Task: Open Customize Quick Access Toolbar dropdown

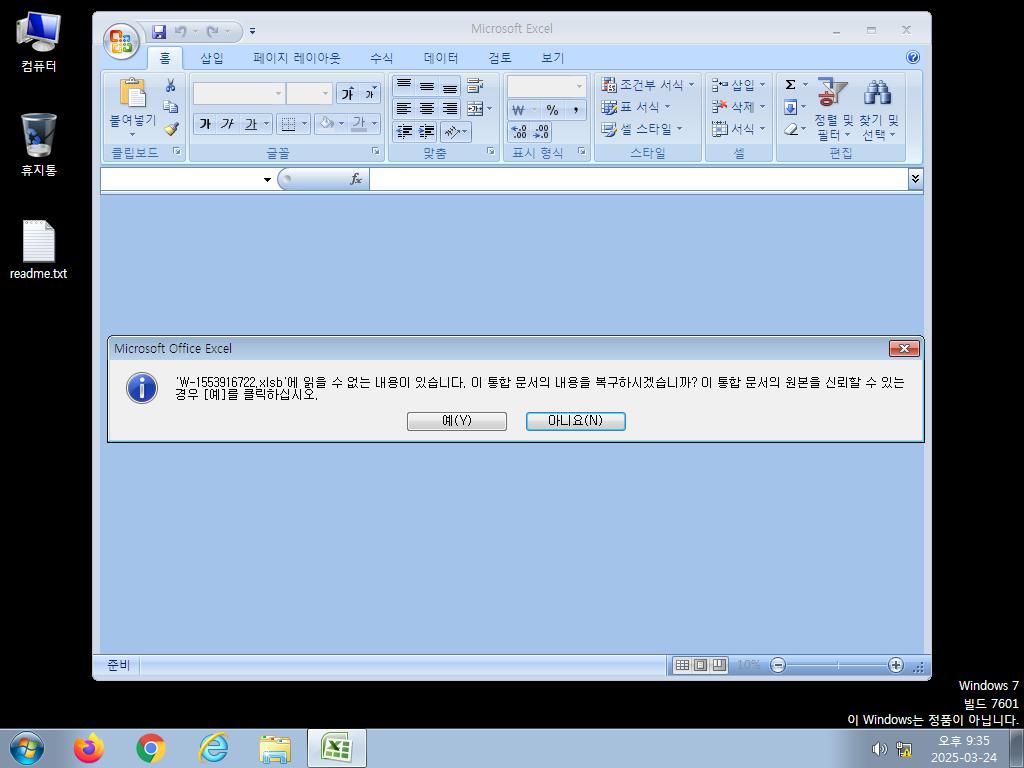Action: 252,31
